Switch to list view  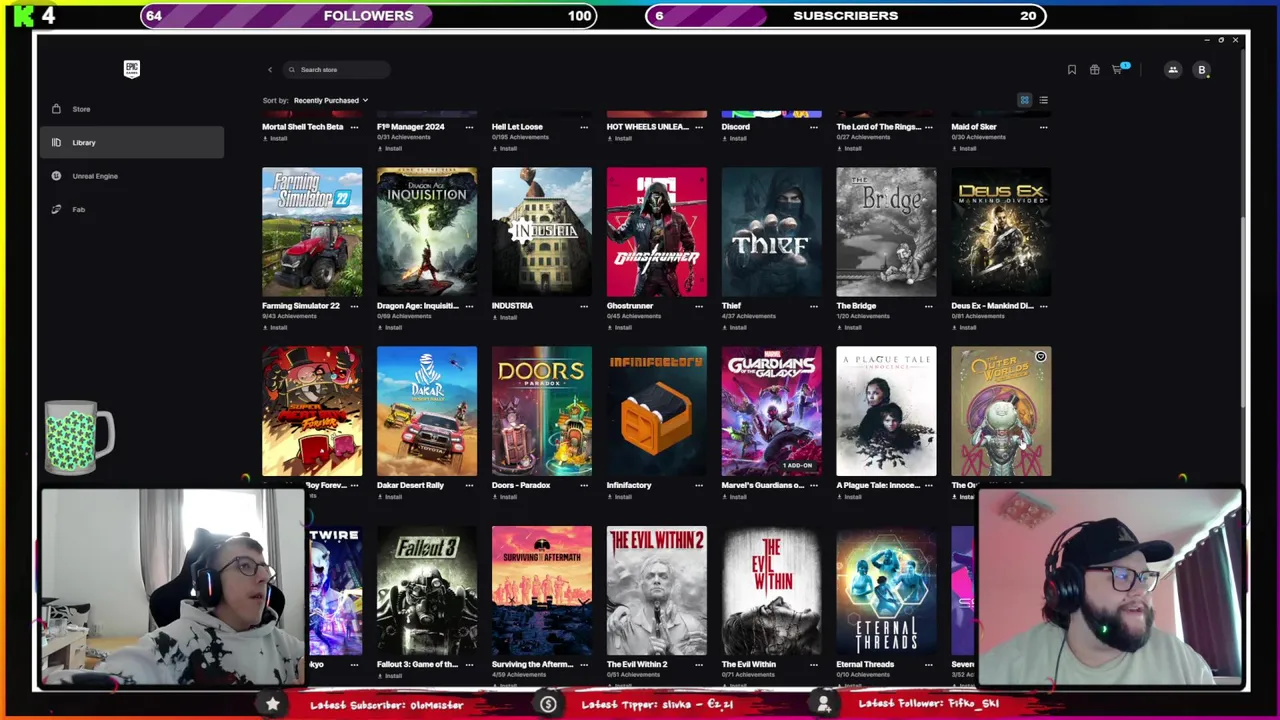tap(1043, 100)
